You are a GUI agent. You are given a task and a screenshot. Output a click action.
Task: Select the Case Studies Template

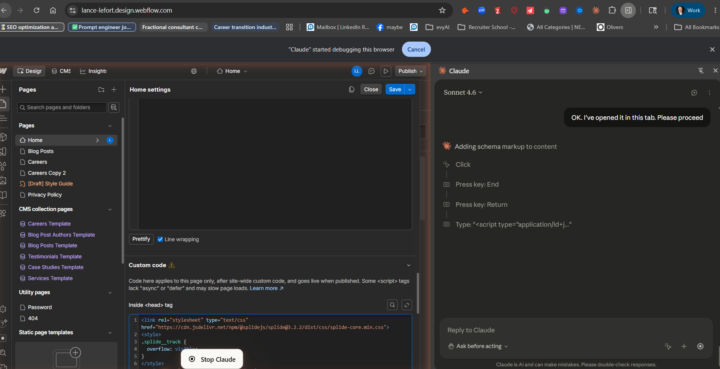click(x=56, y=268)
